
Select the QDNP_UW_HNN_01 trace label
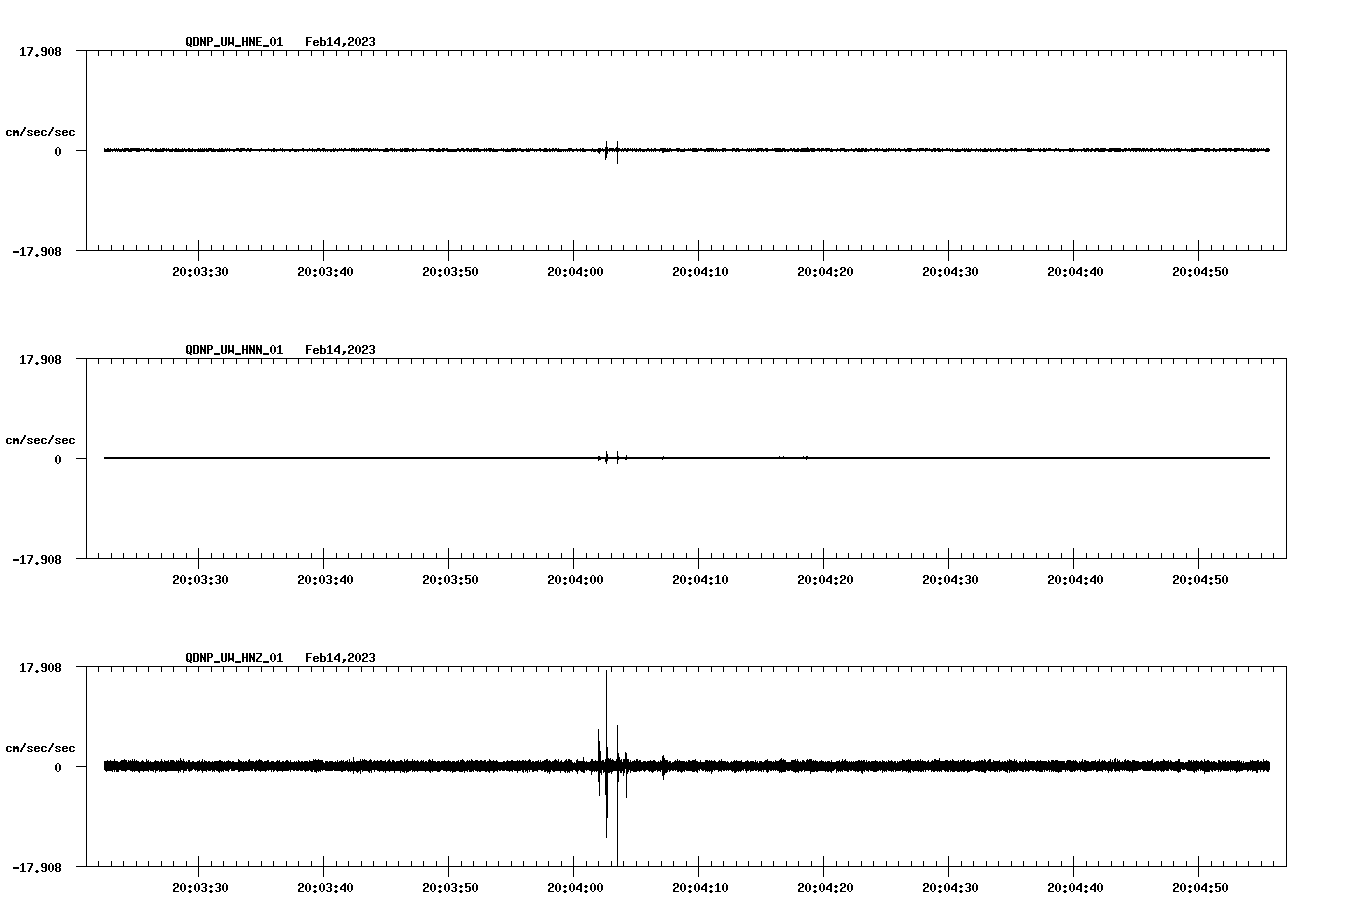[x=233, y=350]
